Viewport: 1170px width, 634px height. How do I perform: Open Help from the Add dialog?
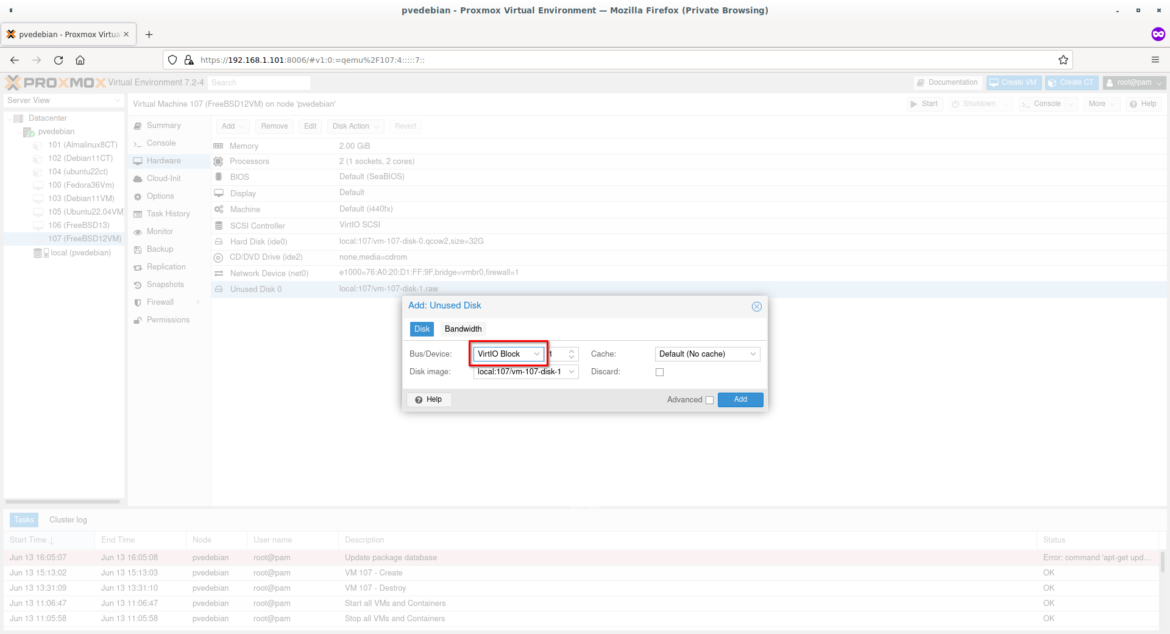(x=430, y=398)
